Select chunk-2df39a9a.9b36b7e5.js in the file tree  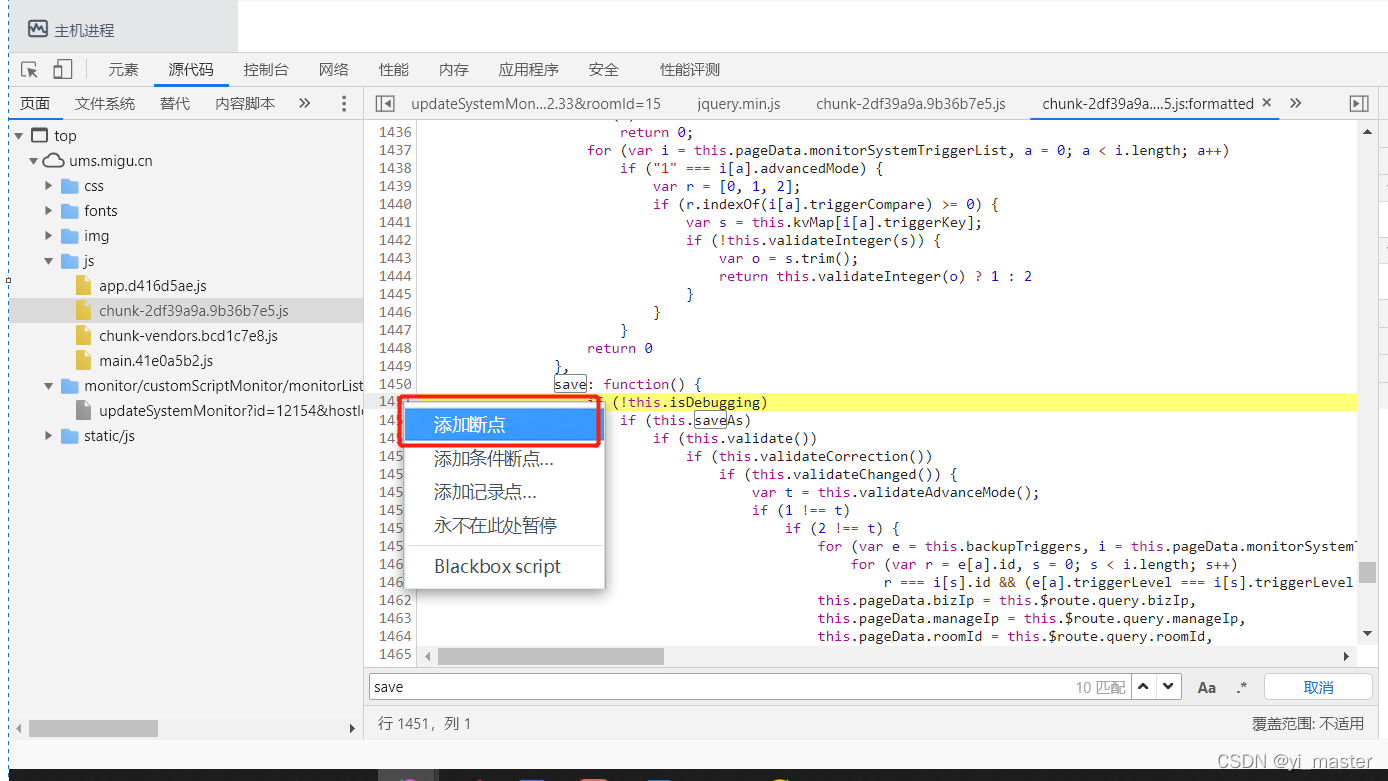coord(185,311)
